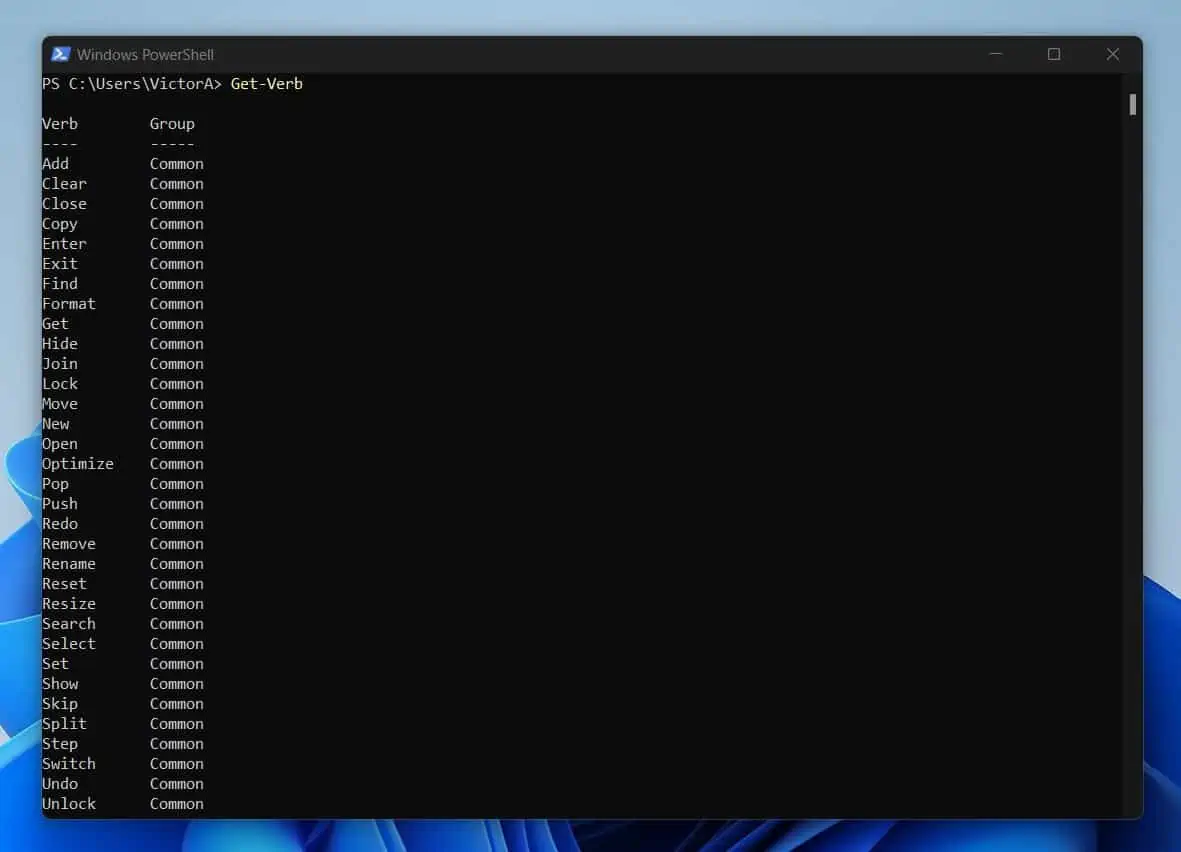The width and height of the screenshot is (1181, 852).
Task: Click the Verb column header
Action: [60, 124]
